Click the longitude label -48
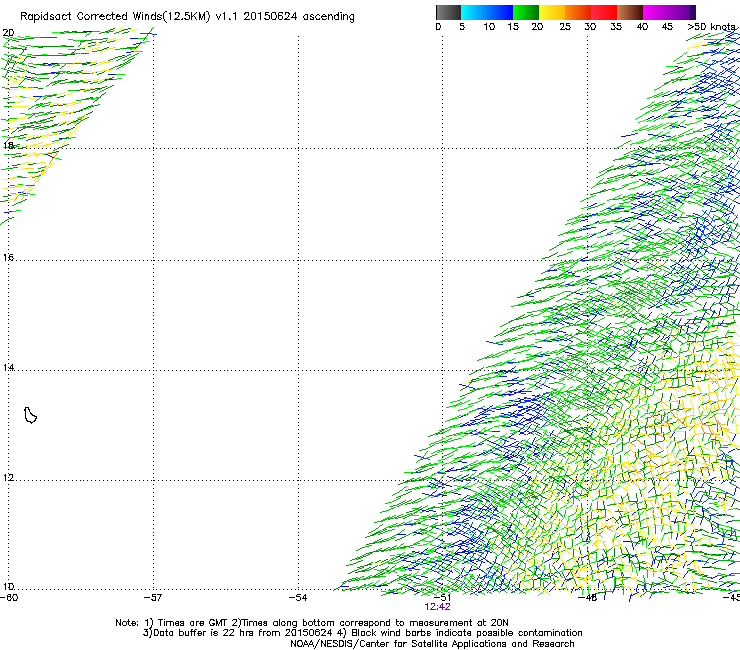740x650 pixels. coord(588,598)
